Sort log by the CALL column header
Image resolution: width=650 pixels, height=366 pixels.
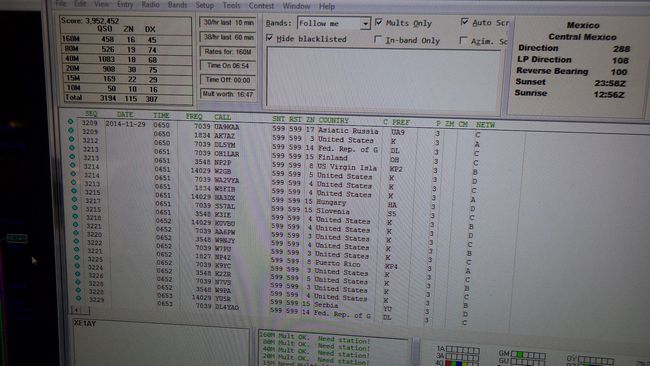[223, 117]
